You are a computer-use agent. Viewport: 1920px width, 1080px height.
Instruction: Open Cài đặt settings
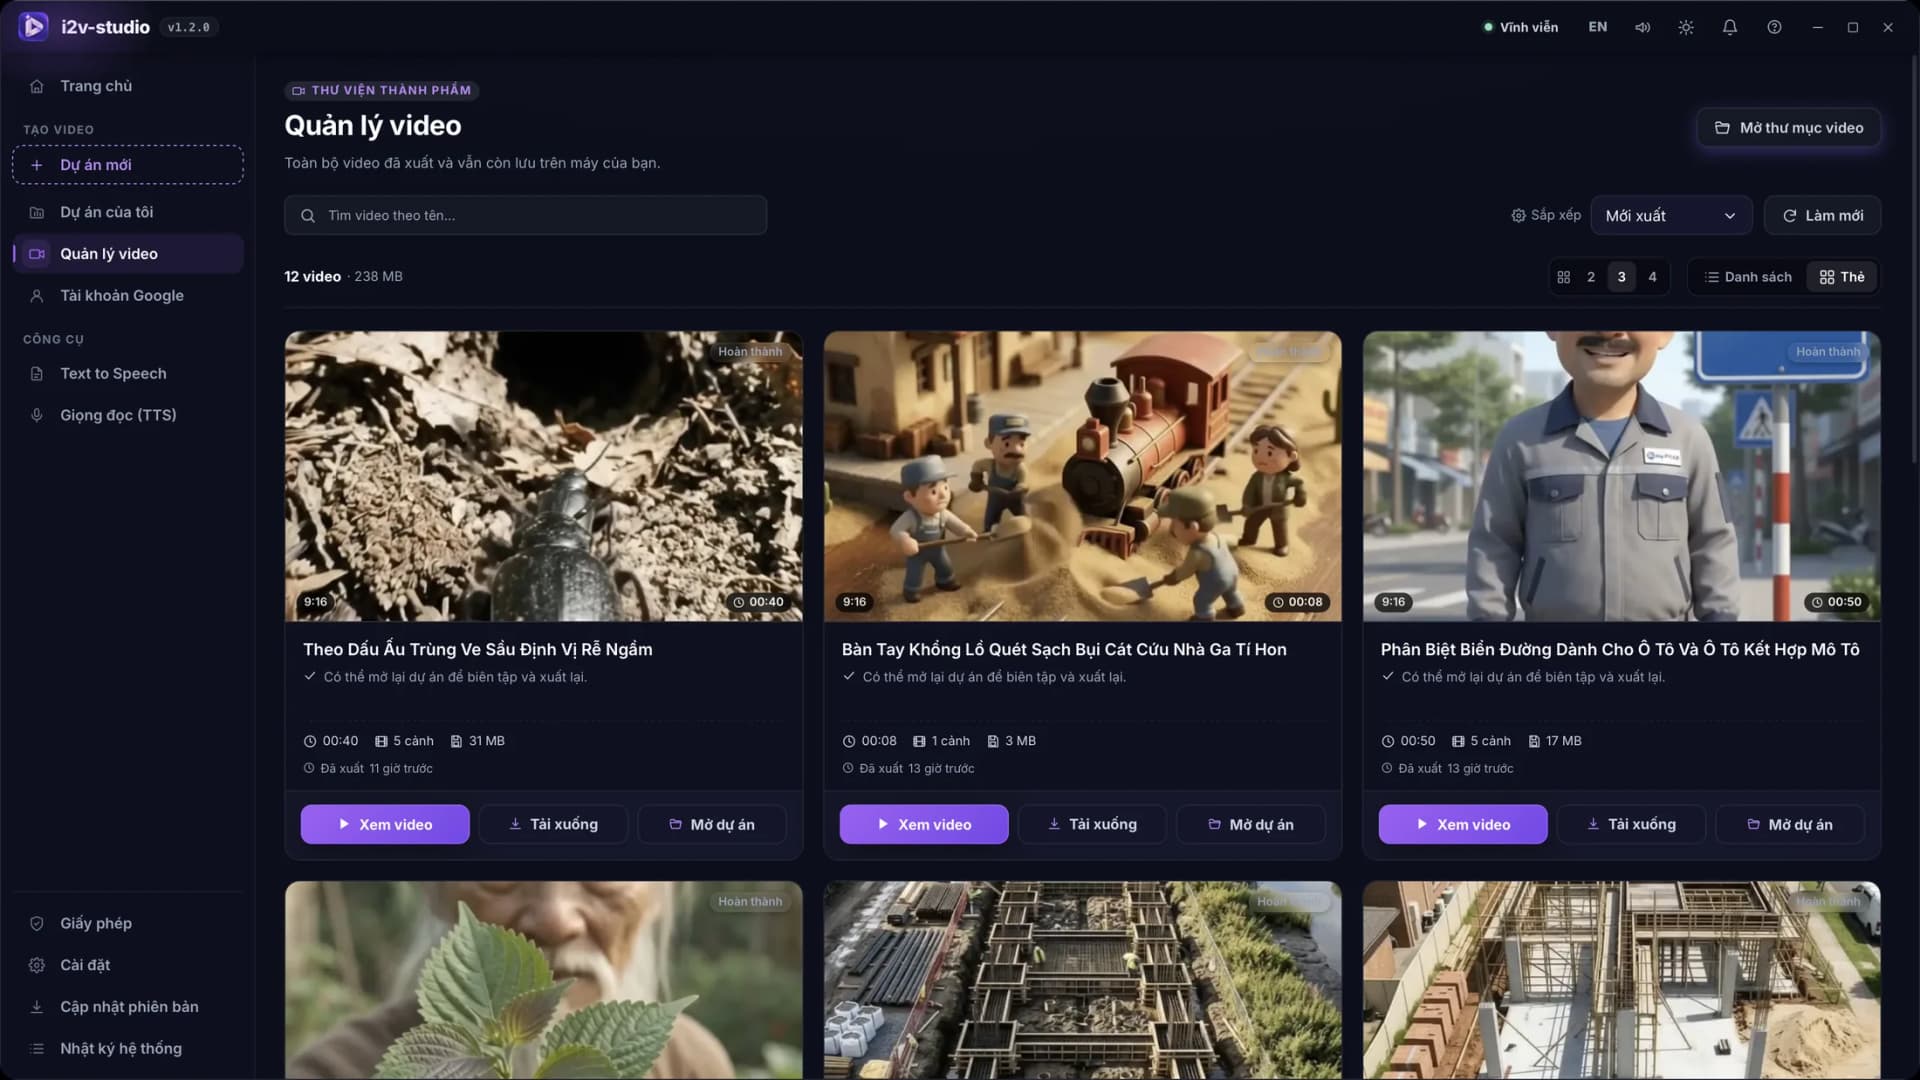(128, 965)
